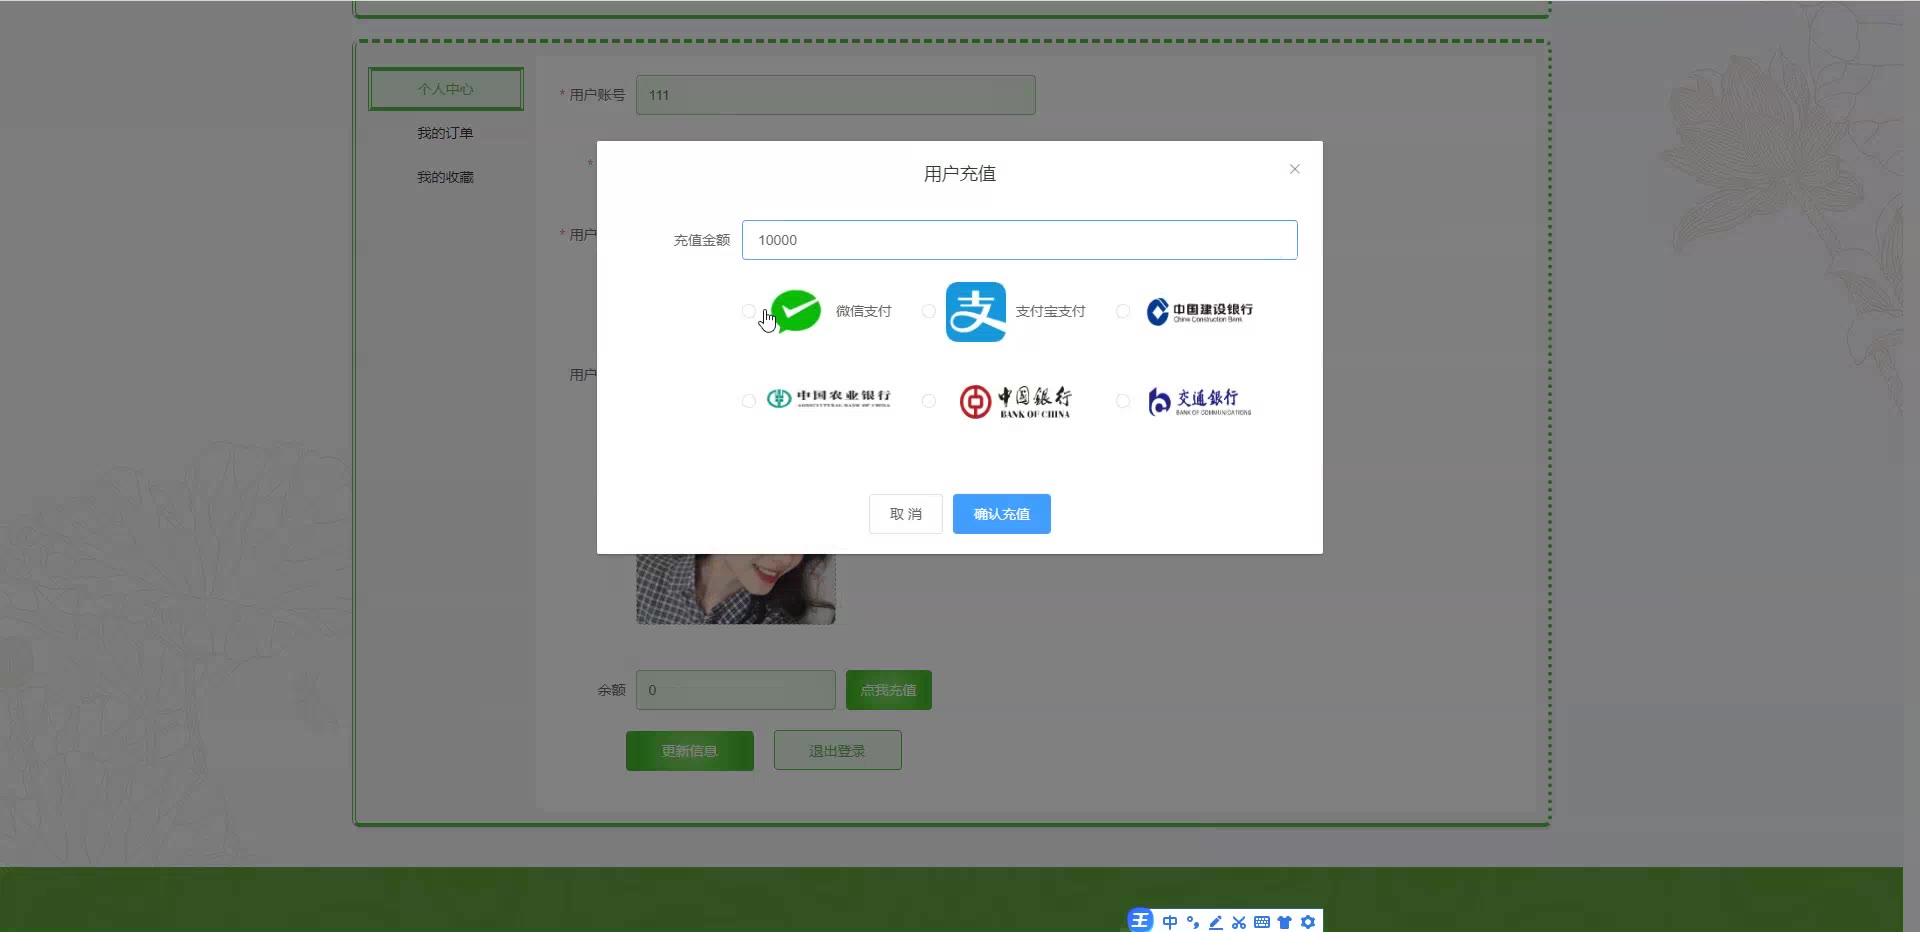Click the 取消 button
The width and height of the screenshot is (1920, 932).
pos(906,514)
